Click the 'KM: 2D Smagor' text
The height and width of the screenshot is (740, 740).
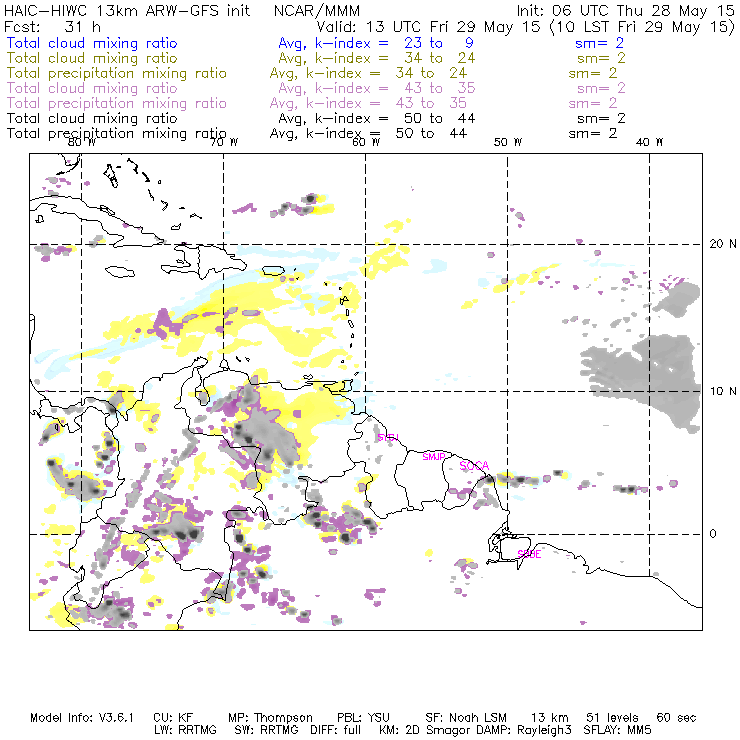426,731
